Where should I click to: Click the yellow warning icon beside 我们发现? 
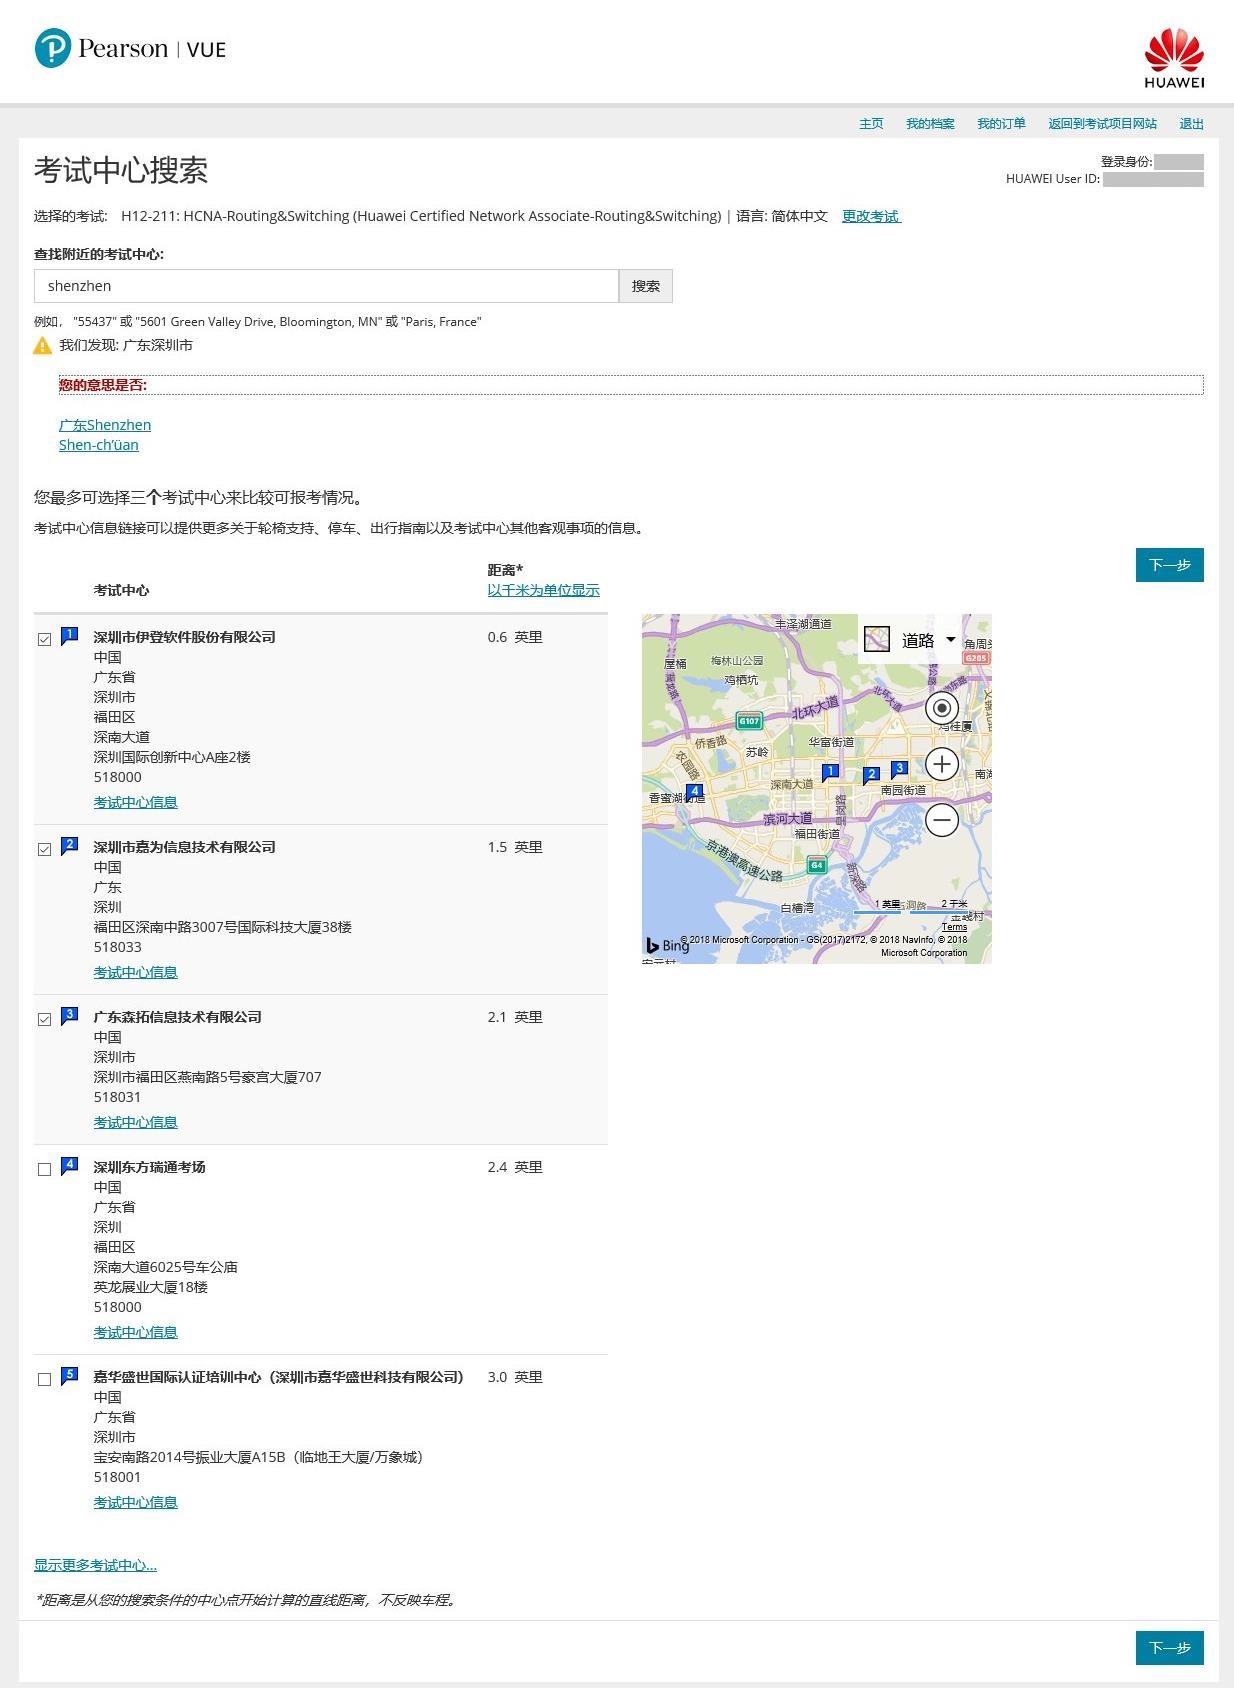(42, 346)
